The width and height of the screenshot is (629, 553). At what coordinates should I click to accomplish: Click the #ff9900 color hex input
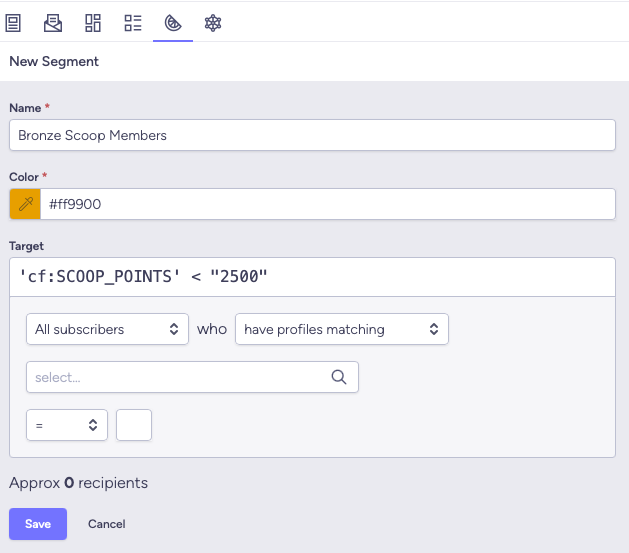tap(326, 204)
